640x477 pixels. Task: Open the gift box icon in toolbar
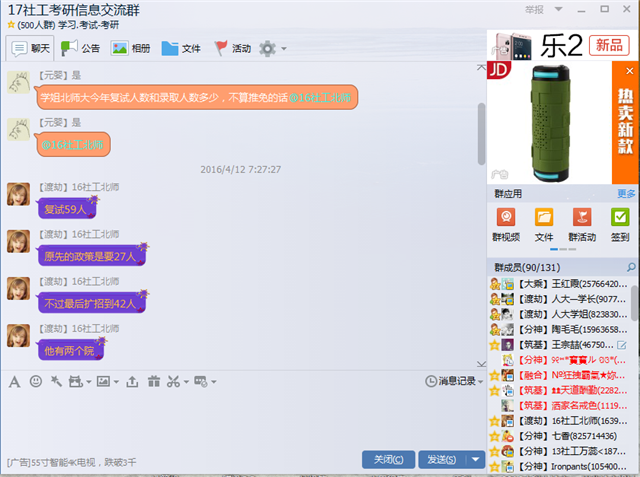152,381
